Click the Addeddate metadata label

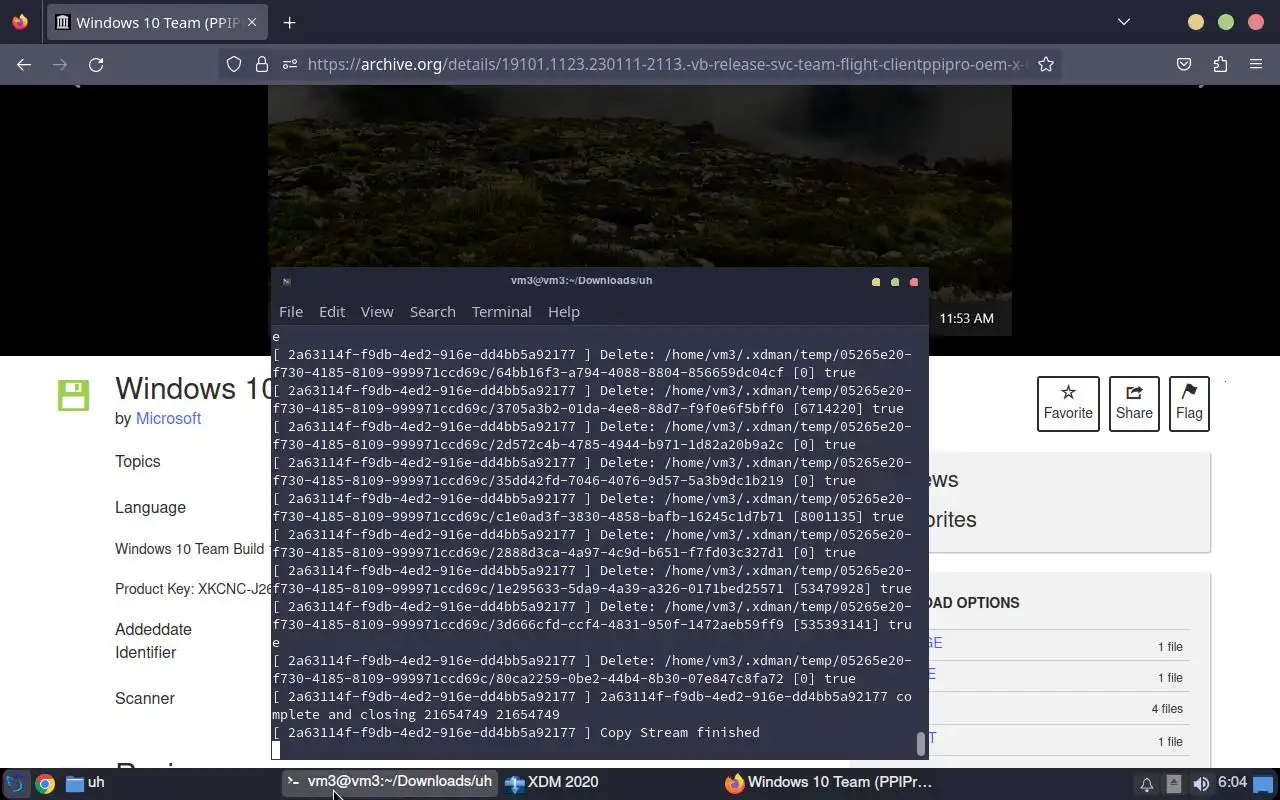(x=153, y=629)
